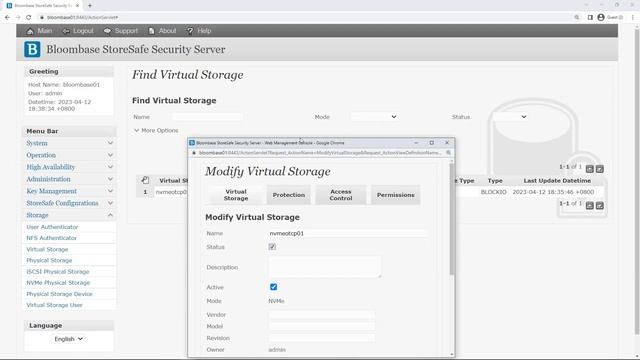This screenshot has width=640, height=360.
Task: Switch to the Protection tab
Action: (x=289, y=195)
